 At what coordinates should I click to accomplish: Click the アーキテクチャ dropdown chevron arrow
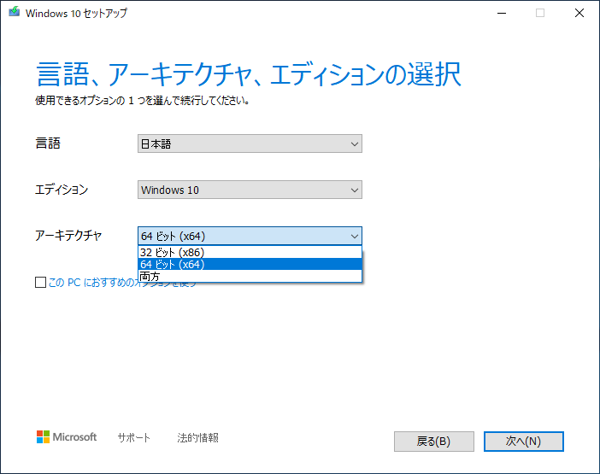[354, 236]
